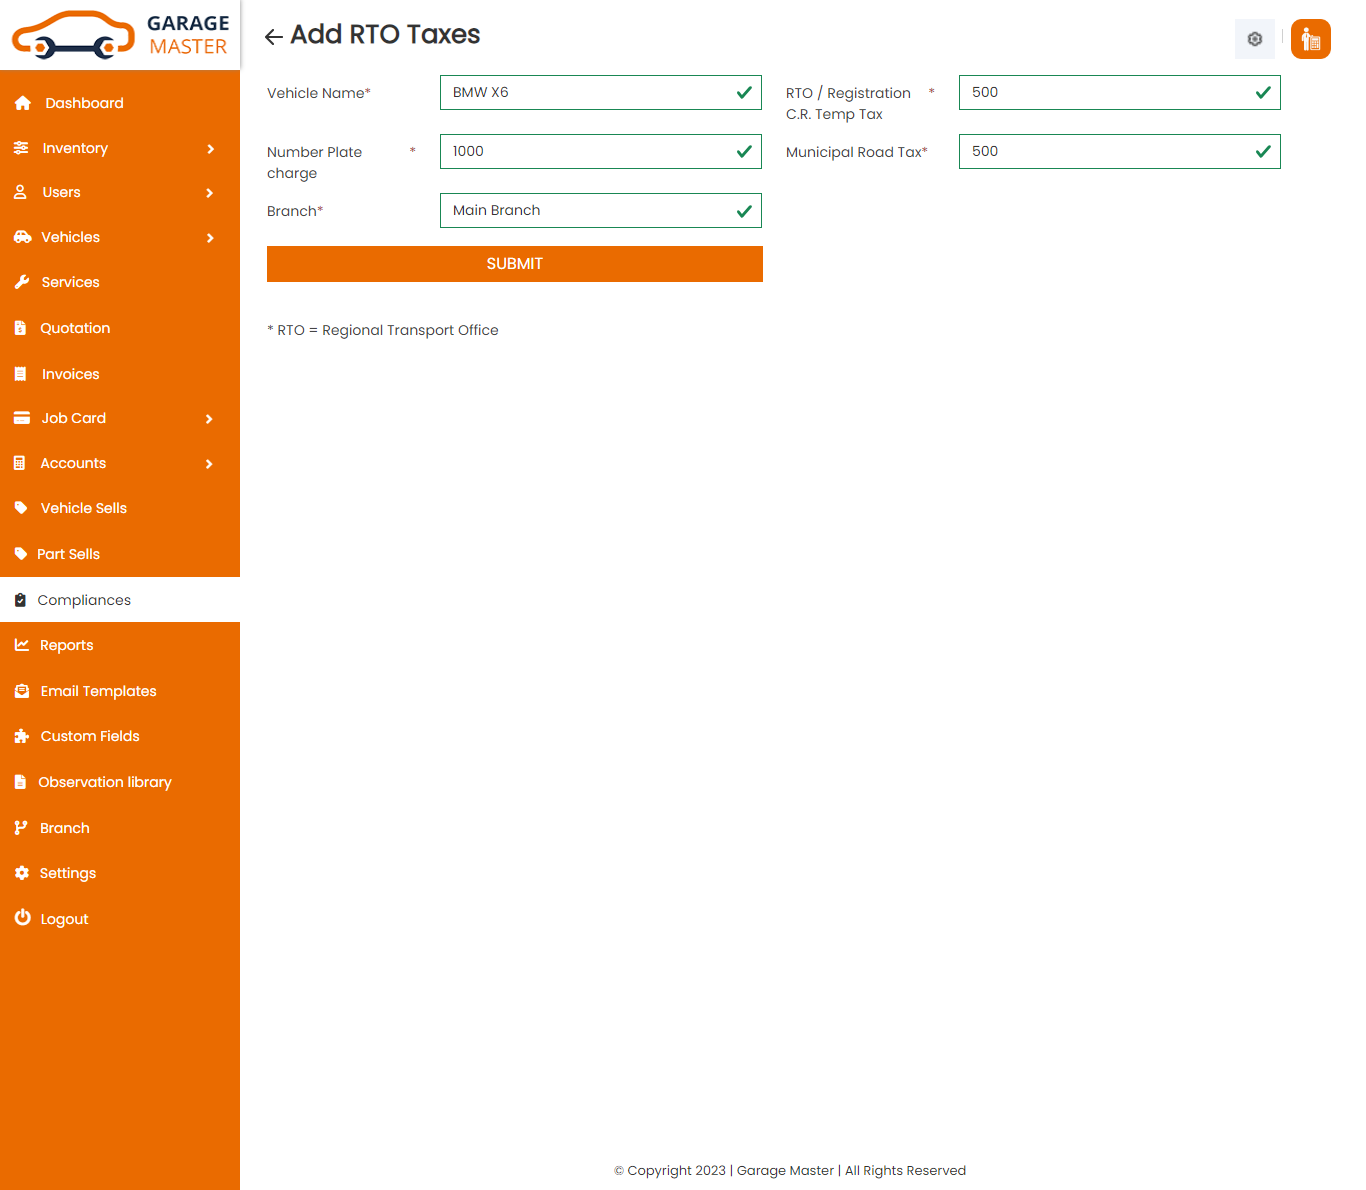Open the Observation library menu item
This screenshot has width=1366, height=1190.
tap(105, 782)
